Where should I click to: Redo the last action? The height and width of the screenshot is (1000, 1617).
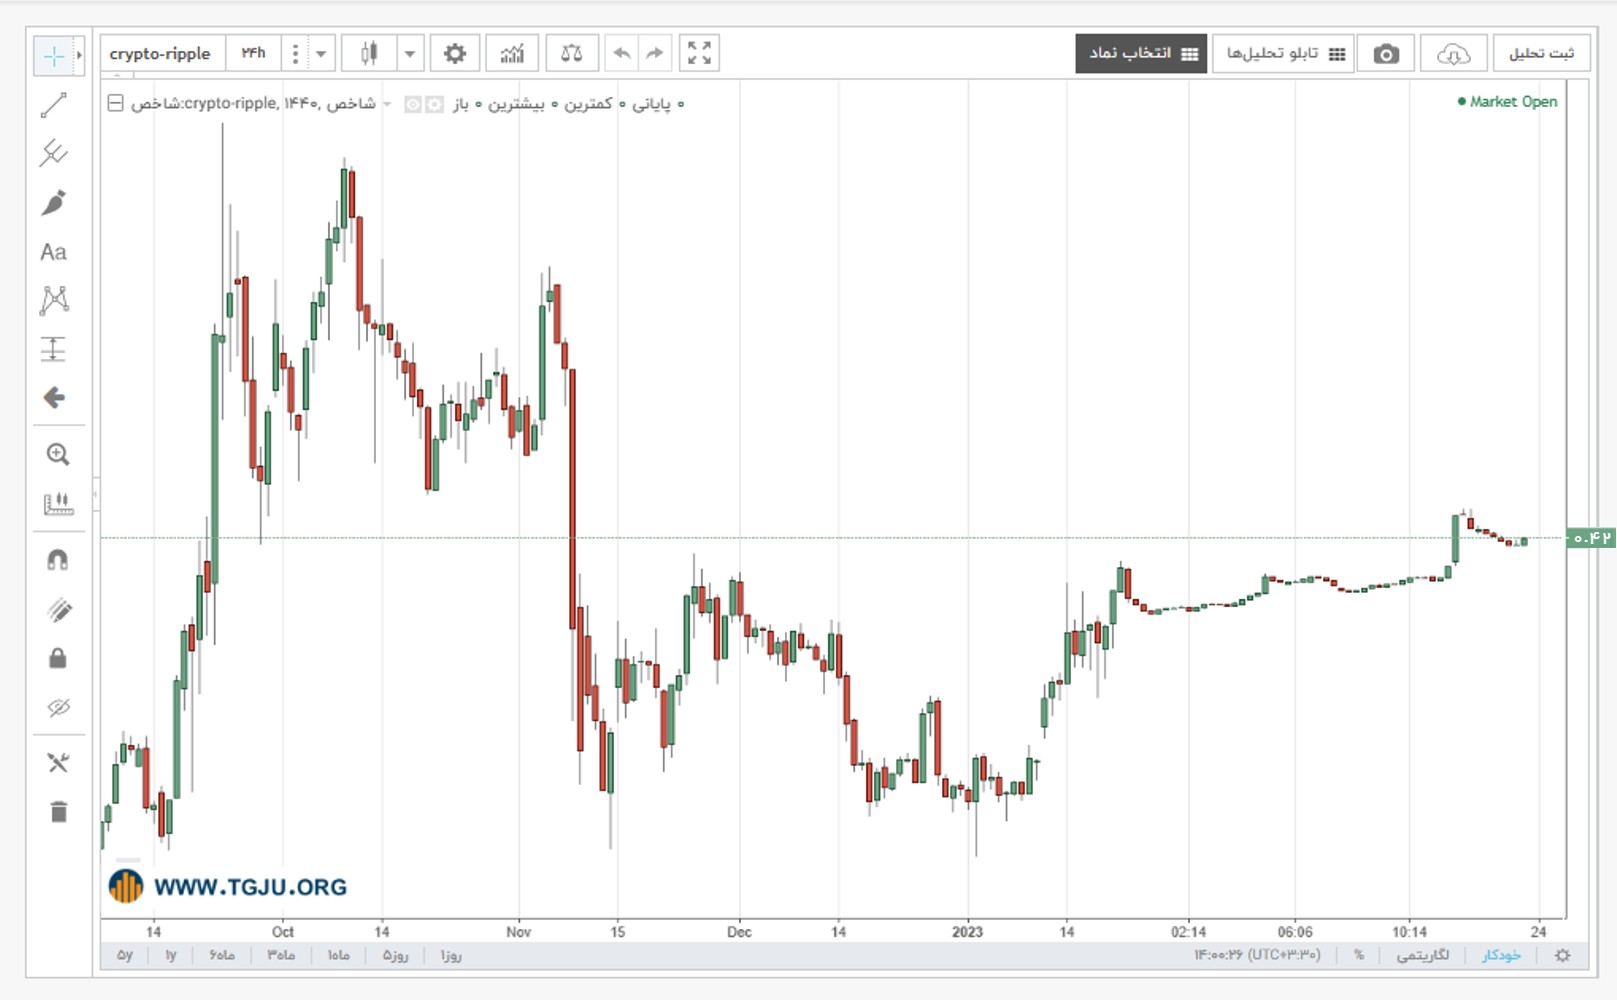click(x=655, y=53)
